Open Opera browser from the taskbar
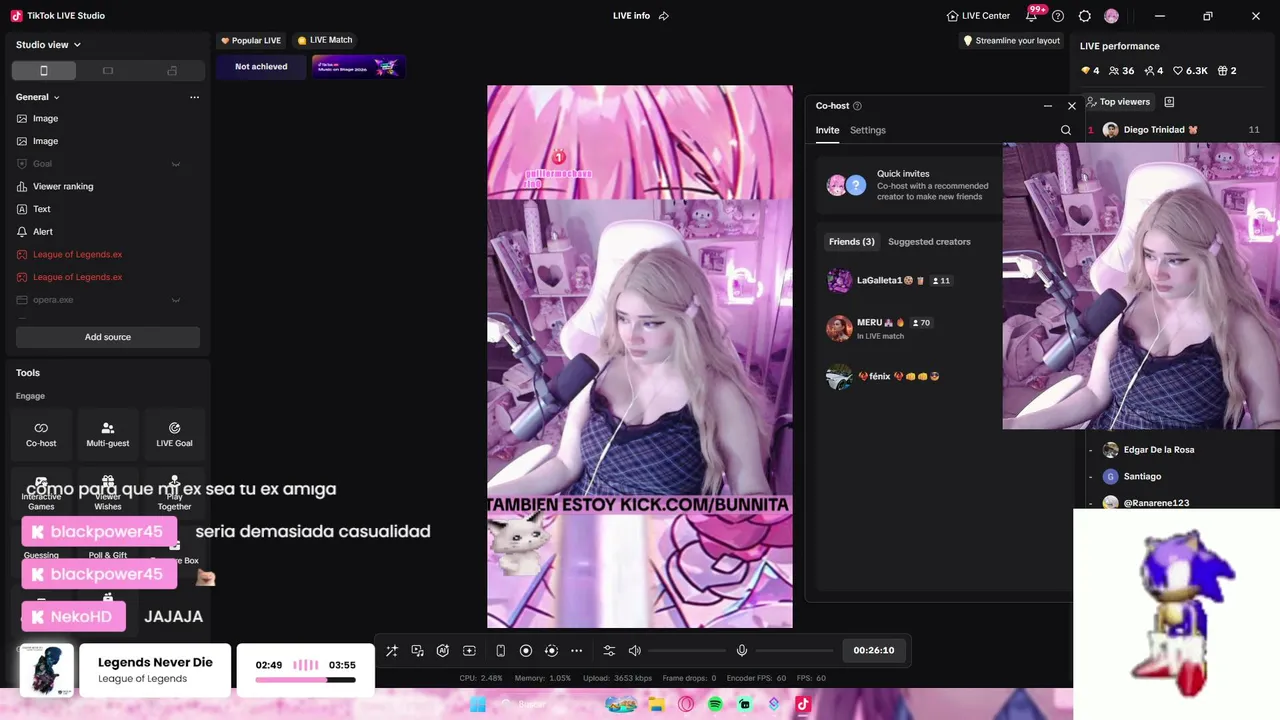Screen dimensions: 1280x720 tap(686, 705)
